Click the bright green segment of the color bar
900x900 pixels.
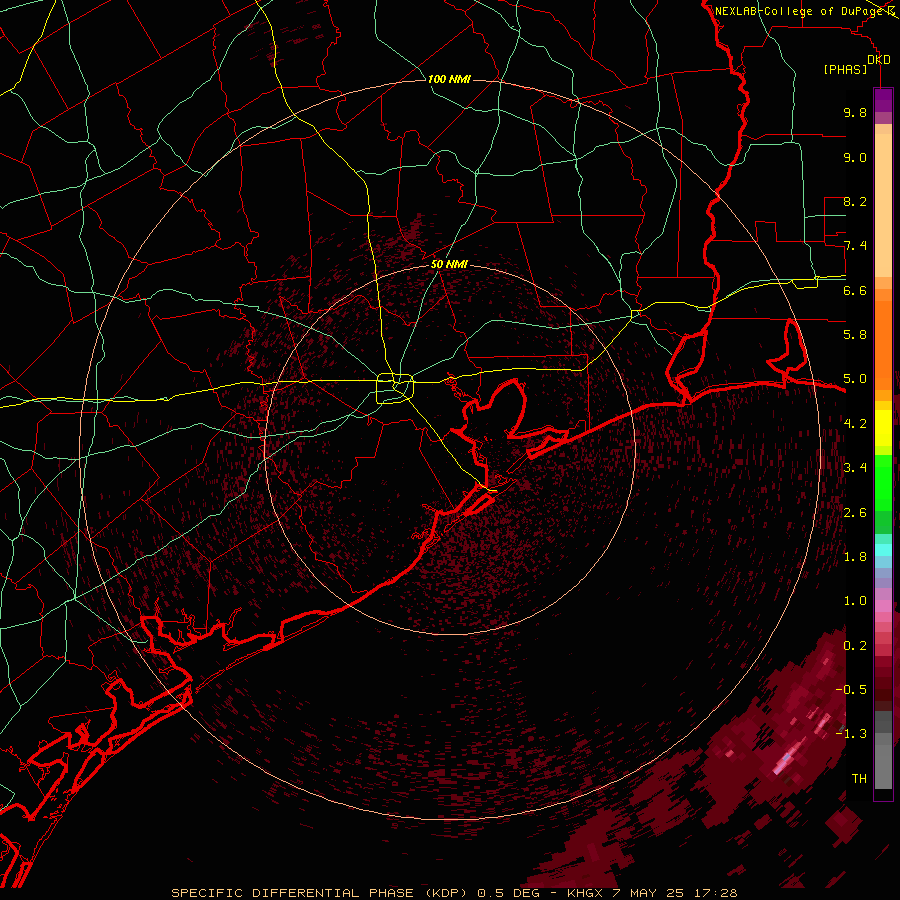(883, 482)
